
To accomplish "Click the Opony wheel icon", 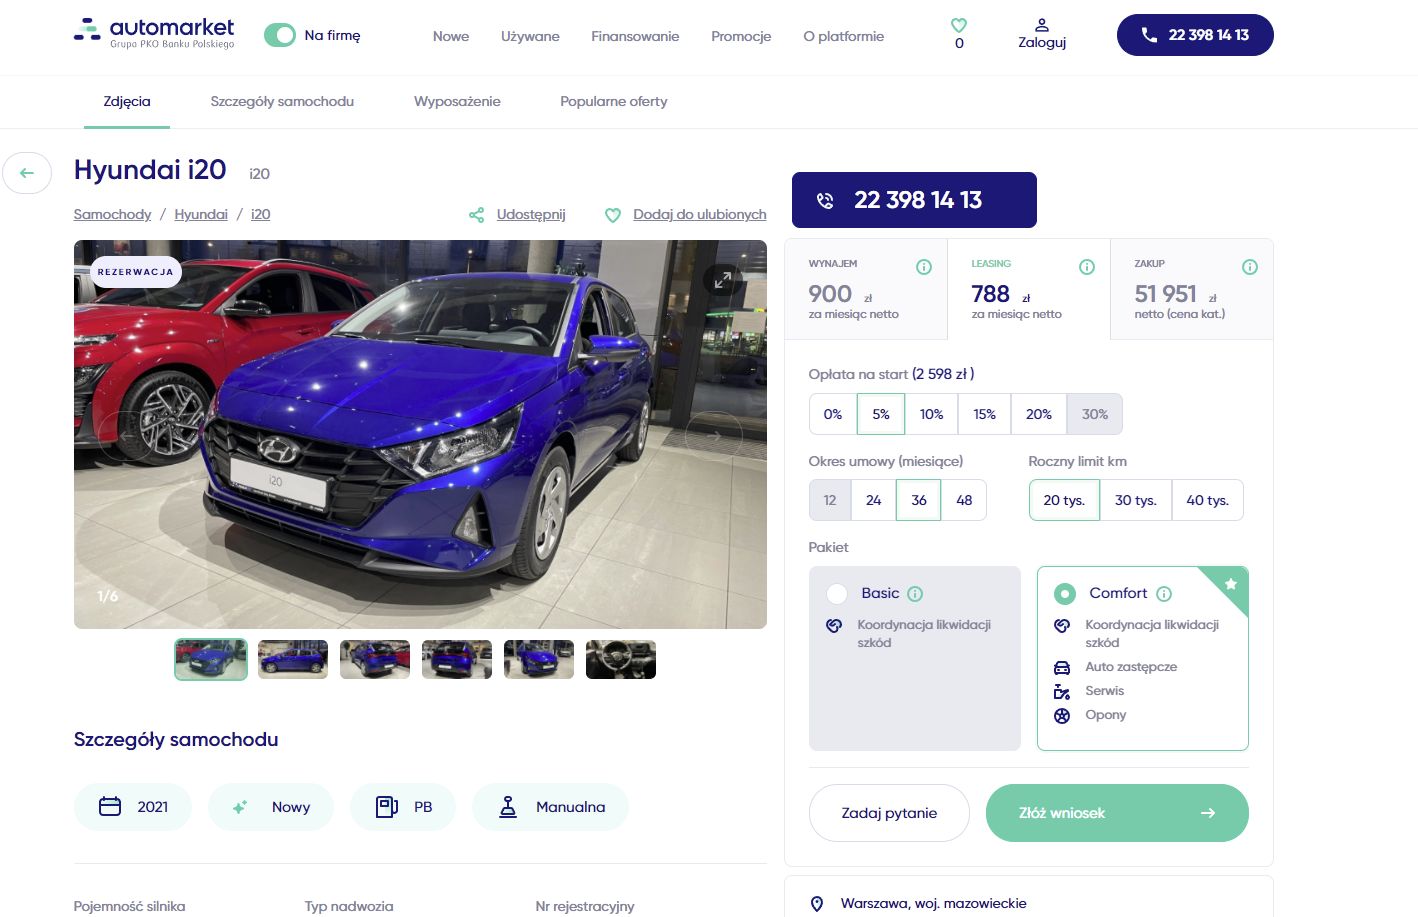I will (x=1062, y=715).
